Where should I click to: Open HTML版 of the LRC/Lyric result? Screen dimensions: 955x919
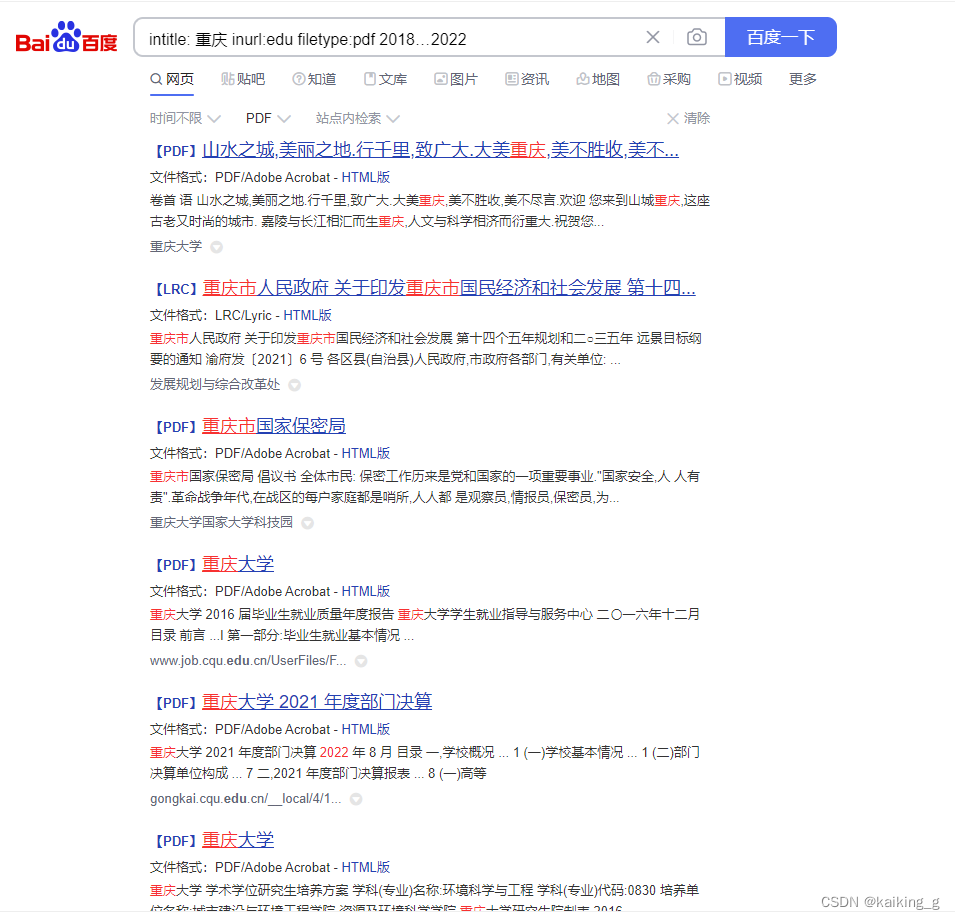[308, 315]
